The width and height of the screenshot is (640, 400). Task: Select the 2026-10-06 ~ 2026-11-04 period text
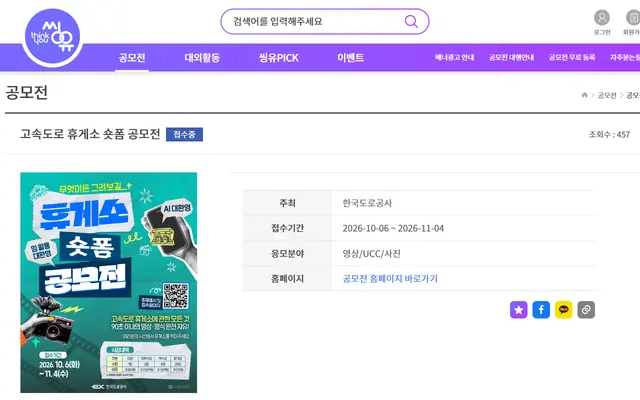[x=393, y=228]
